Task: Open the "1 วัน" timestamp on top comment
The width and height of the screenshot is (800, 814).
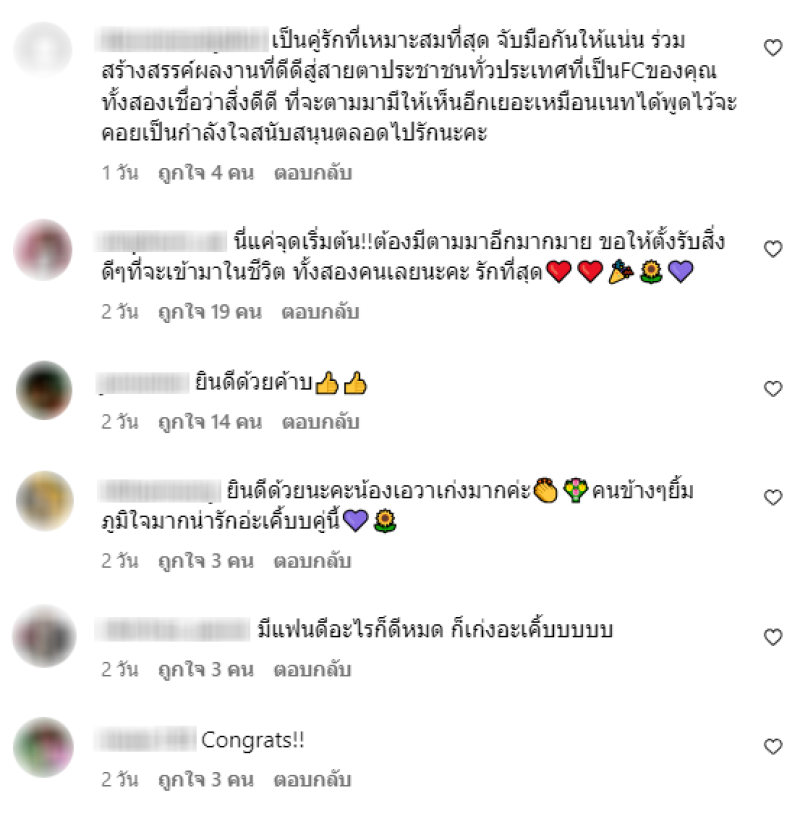Action: click(x=120, y=173)
